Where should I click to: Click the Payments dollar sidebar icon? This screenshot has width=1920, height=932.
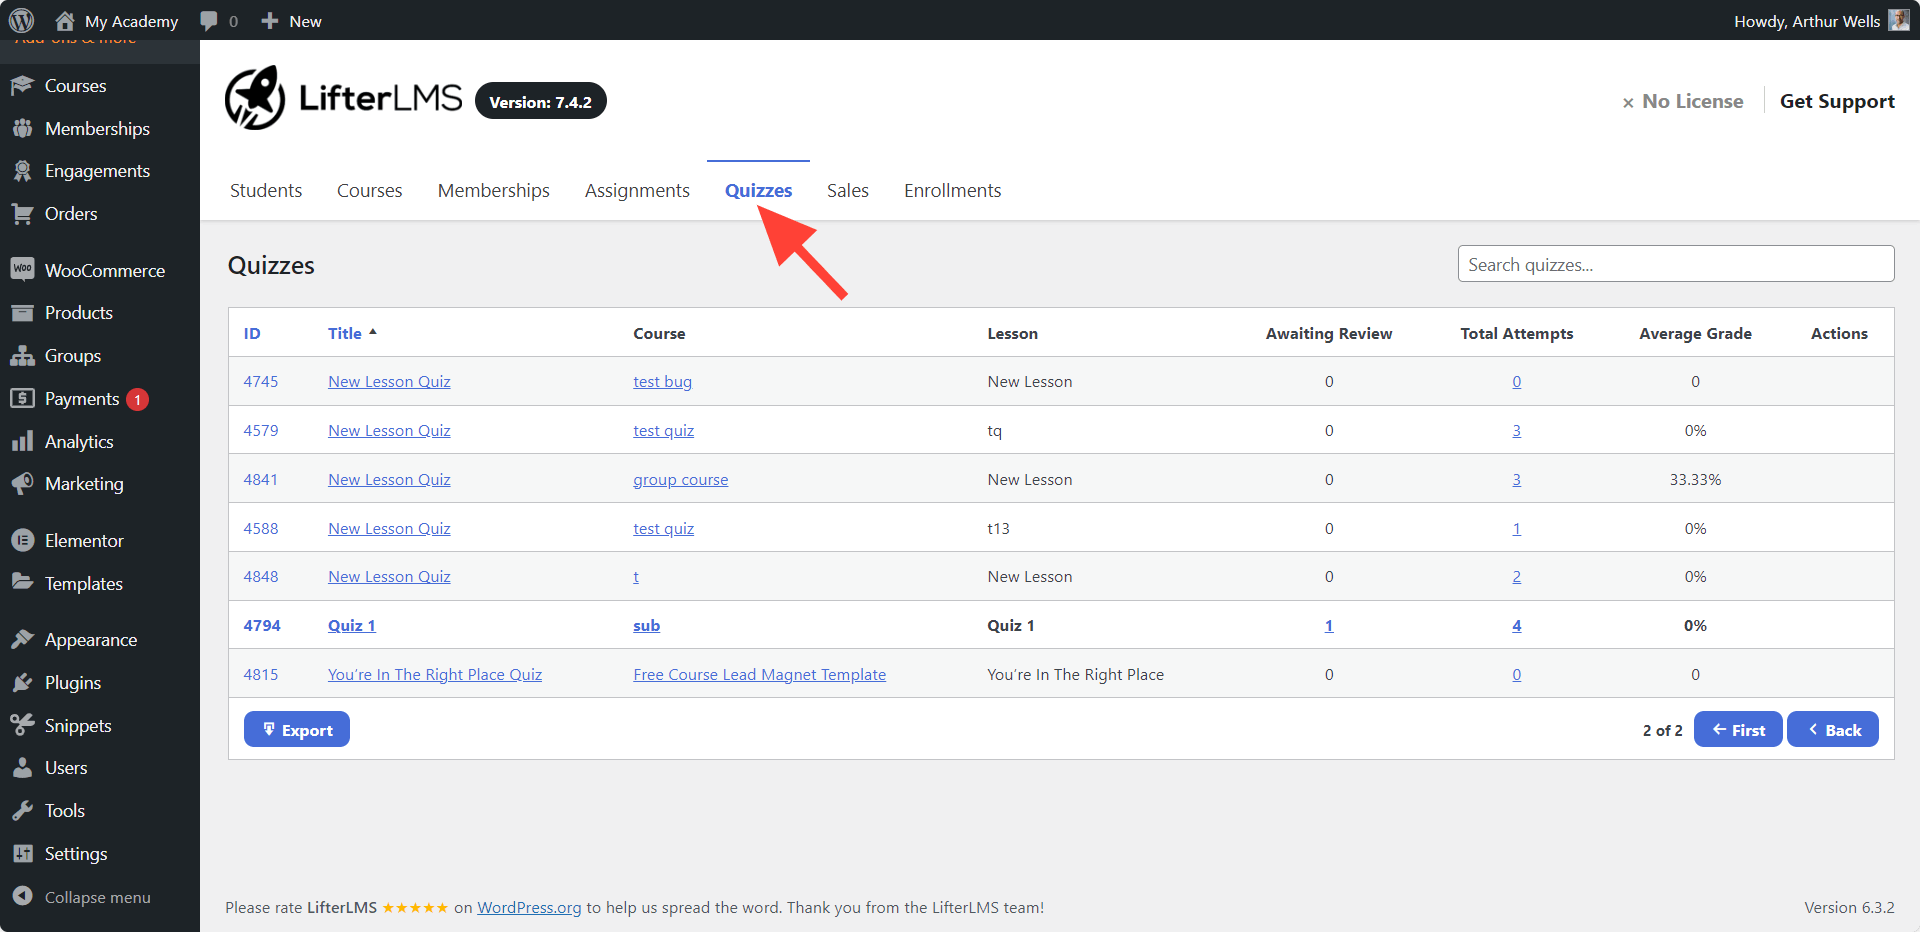(22, 398)
